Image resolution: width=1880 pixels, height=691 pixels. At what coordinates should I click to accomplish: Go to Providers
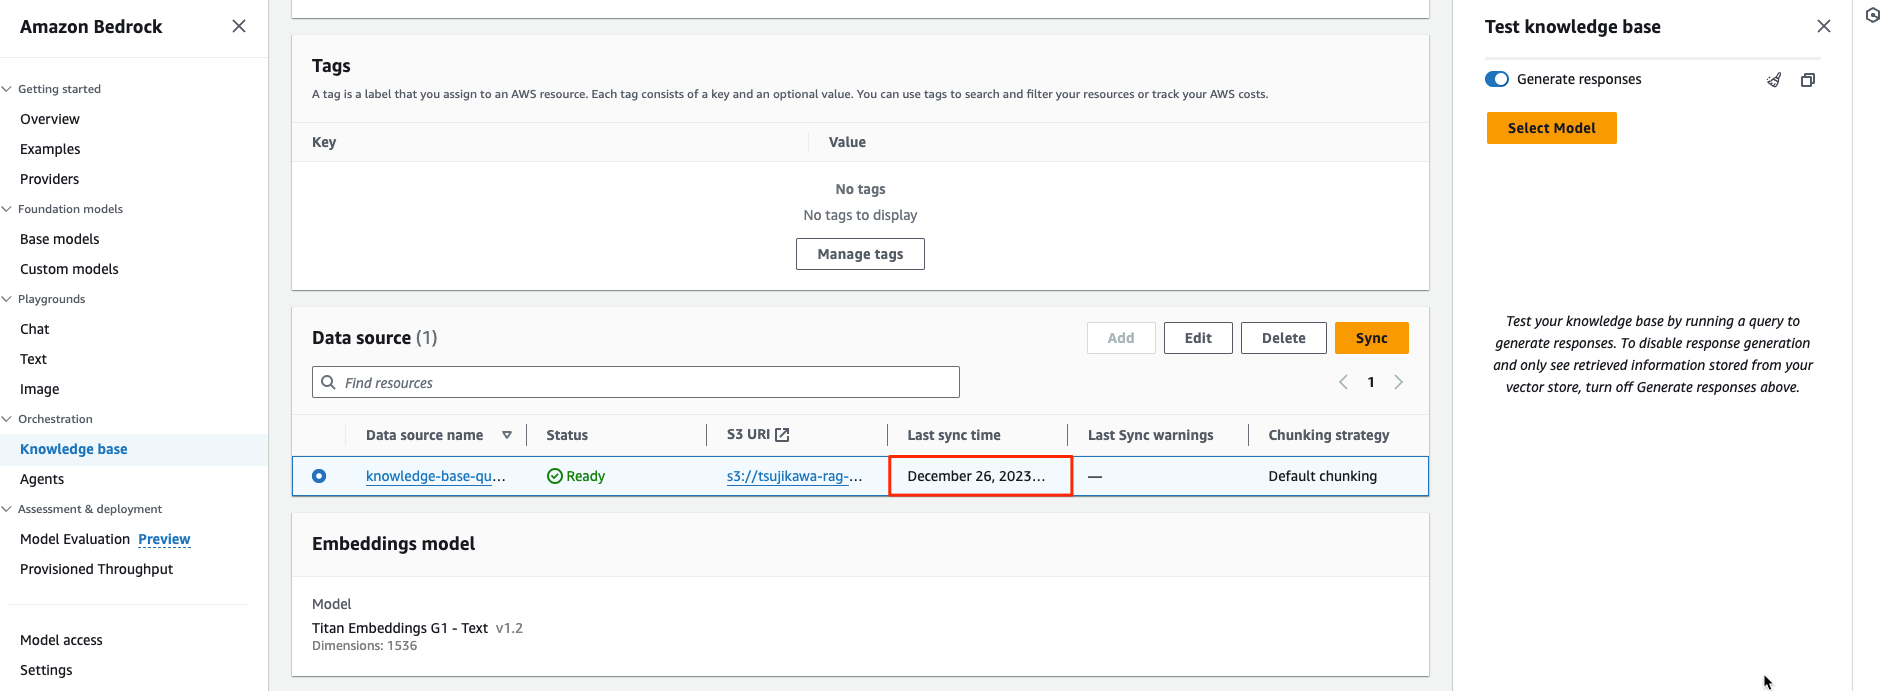click(x=50, y=179)
